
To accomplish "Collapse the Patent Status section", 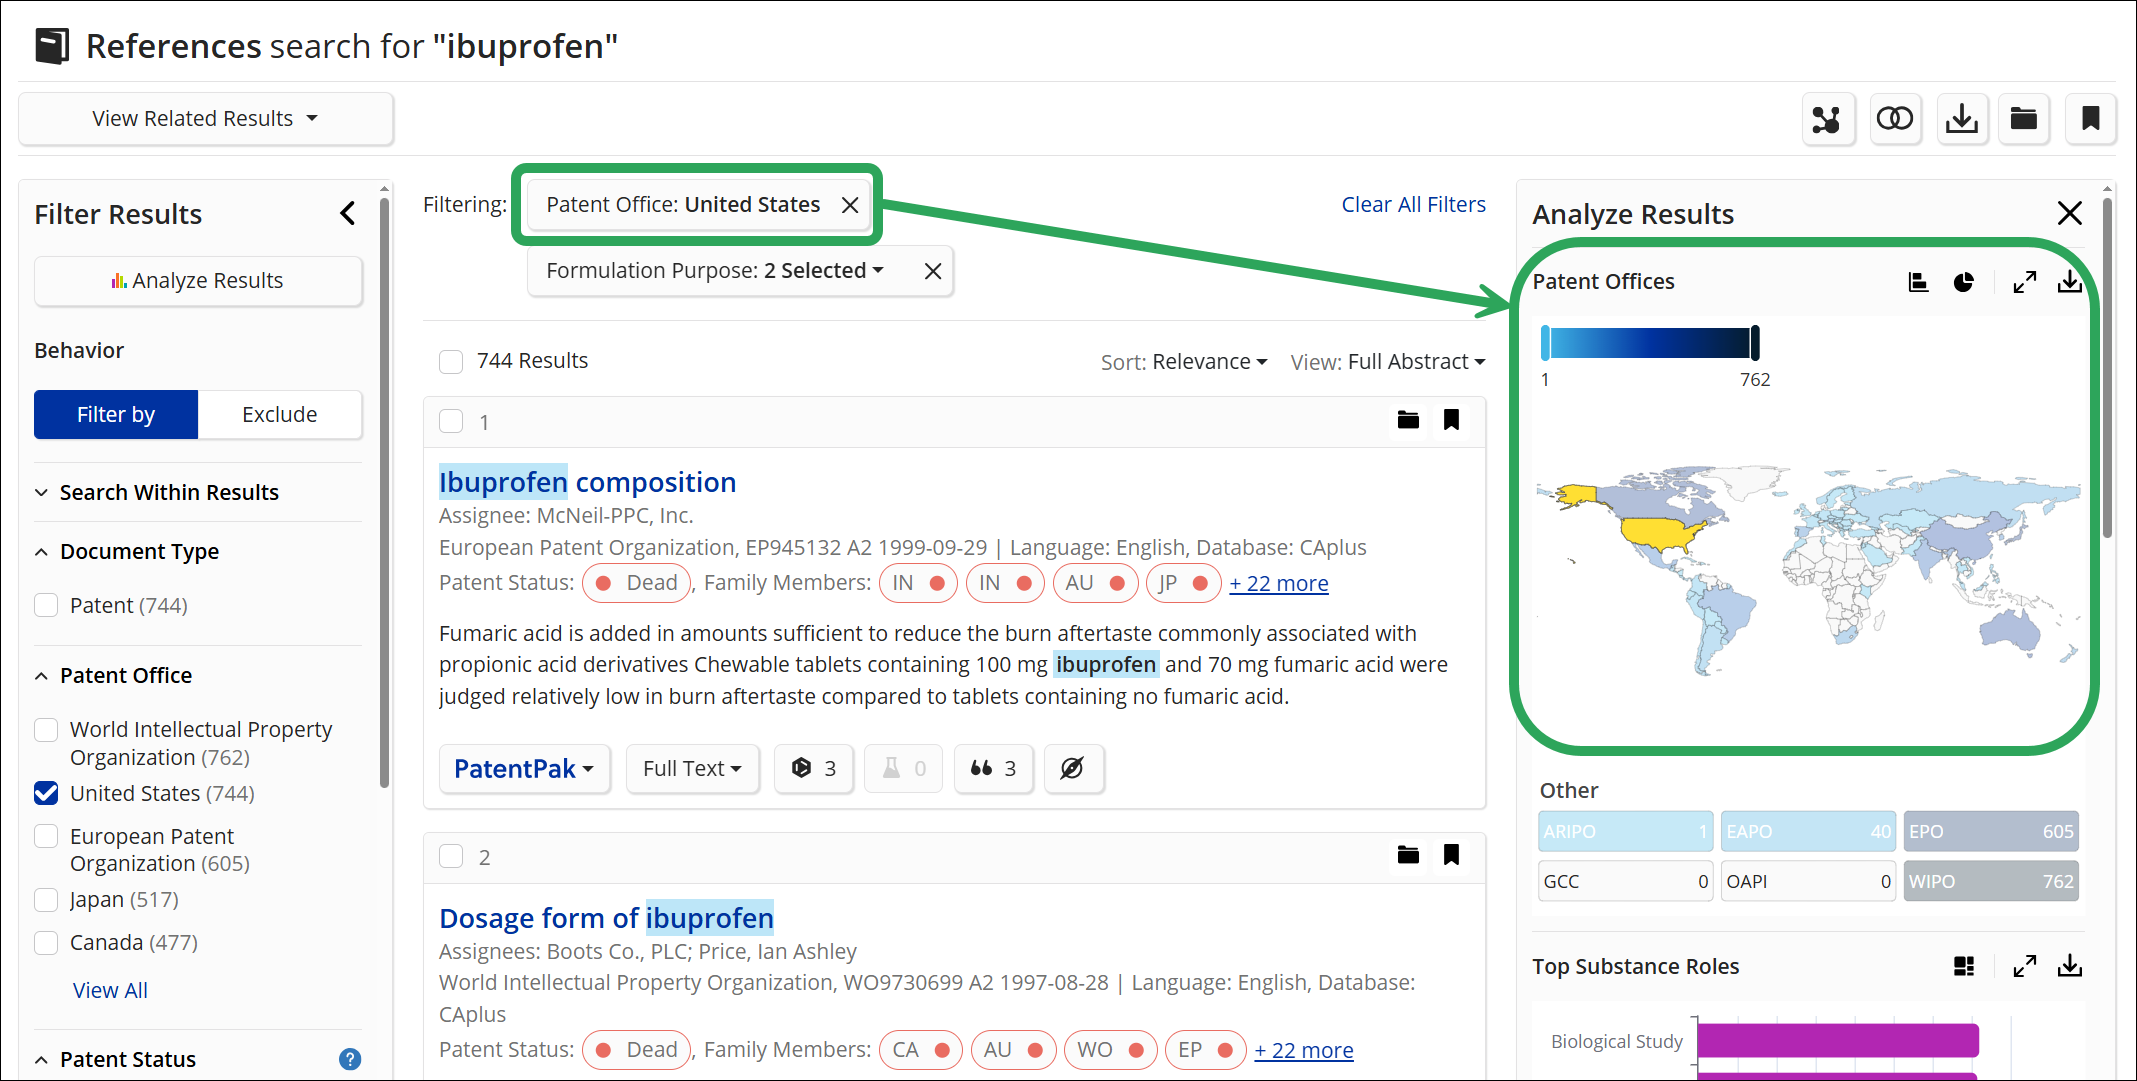I will [116, 1059].
